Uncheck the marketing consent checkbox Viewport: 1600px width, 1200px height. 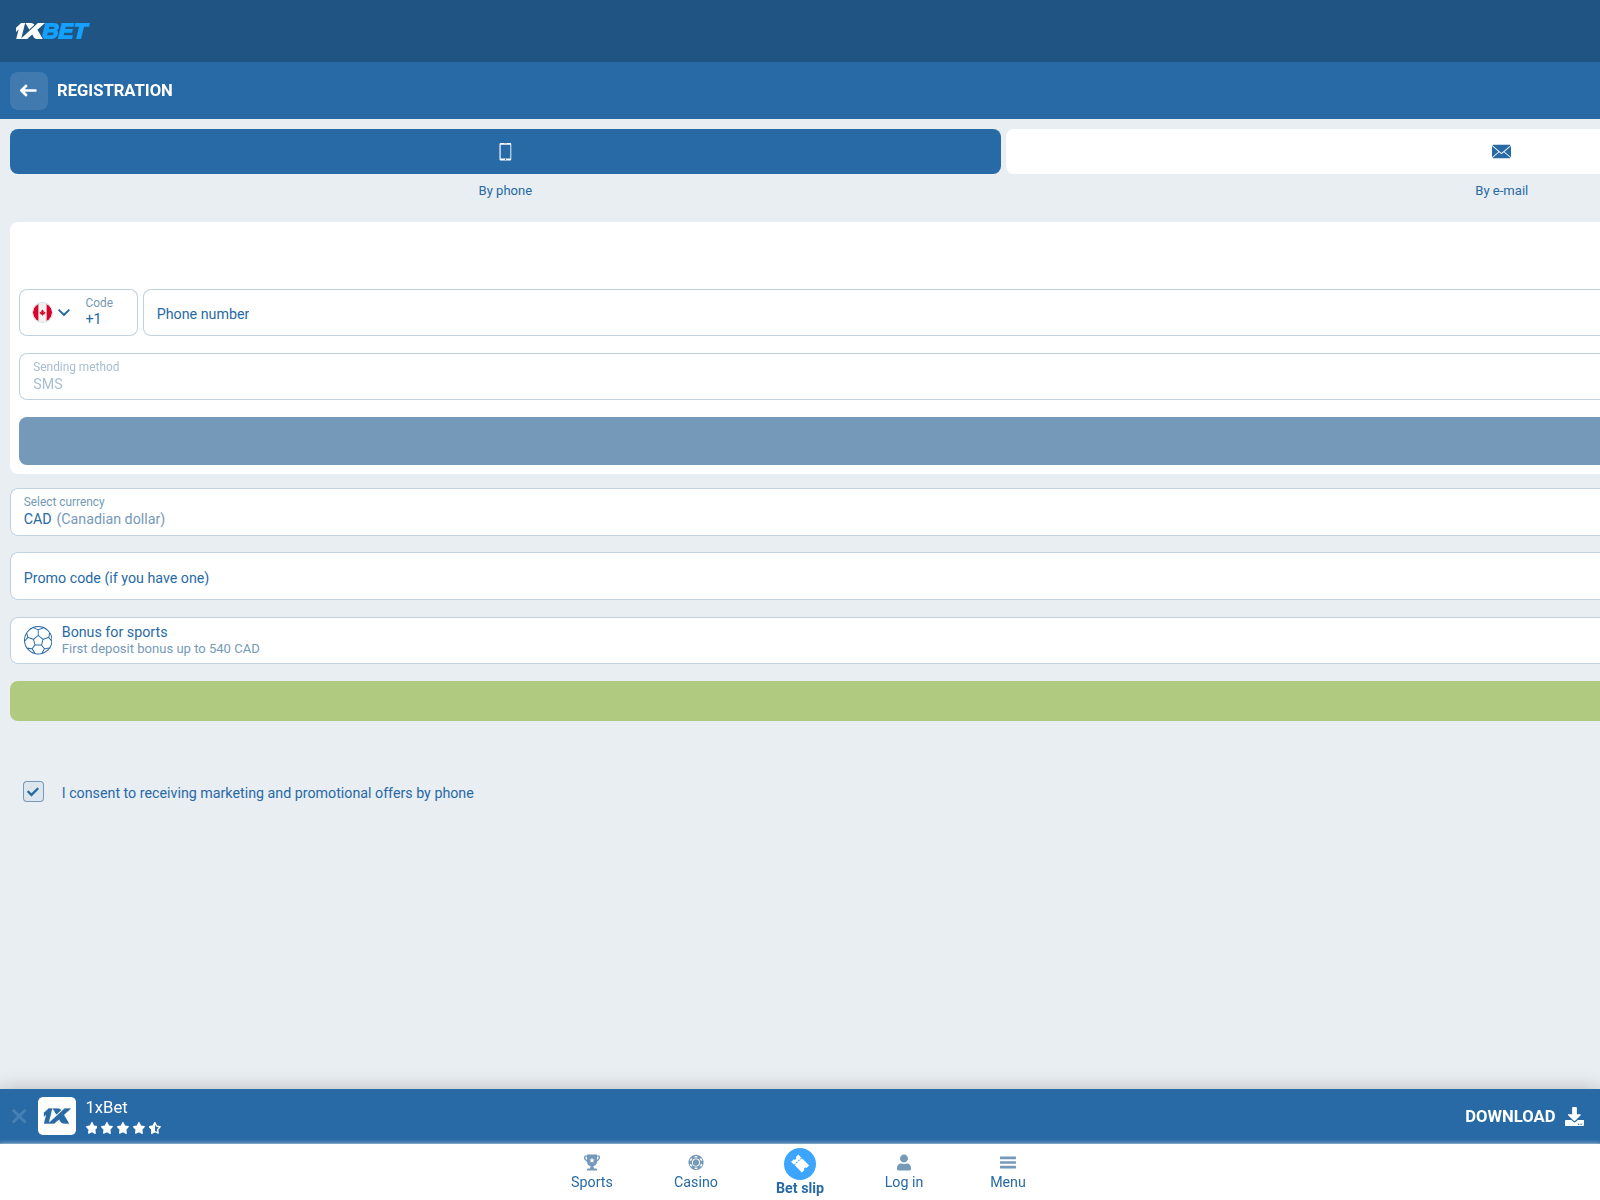[34, 792]
